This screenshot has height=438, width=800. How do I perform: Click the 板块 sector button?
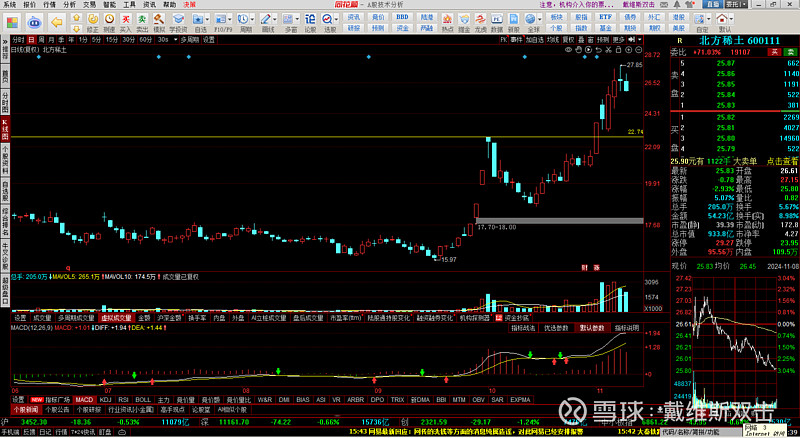556,17
